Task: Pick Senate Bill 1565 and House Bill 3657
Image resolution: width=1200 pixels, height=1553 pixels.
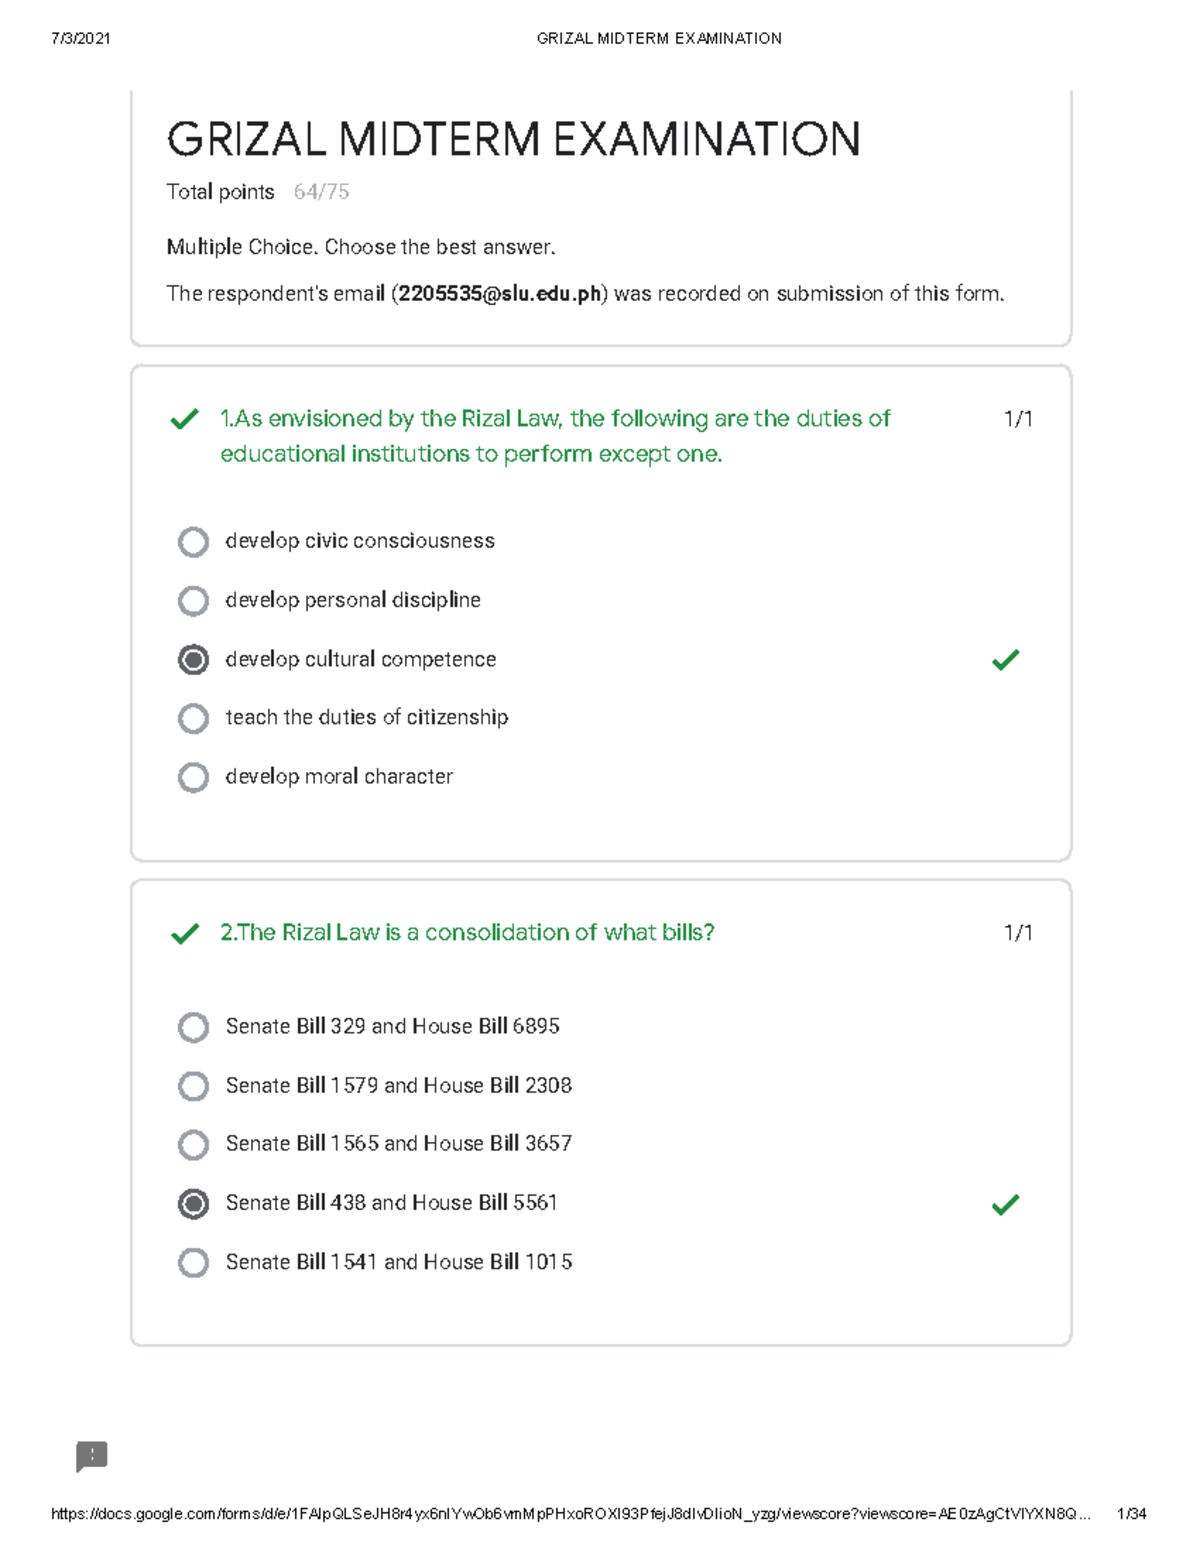Action: 193,1144
